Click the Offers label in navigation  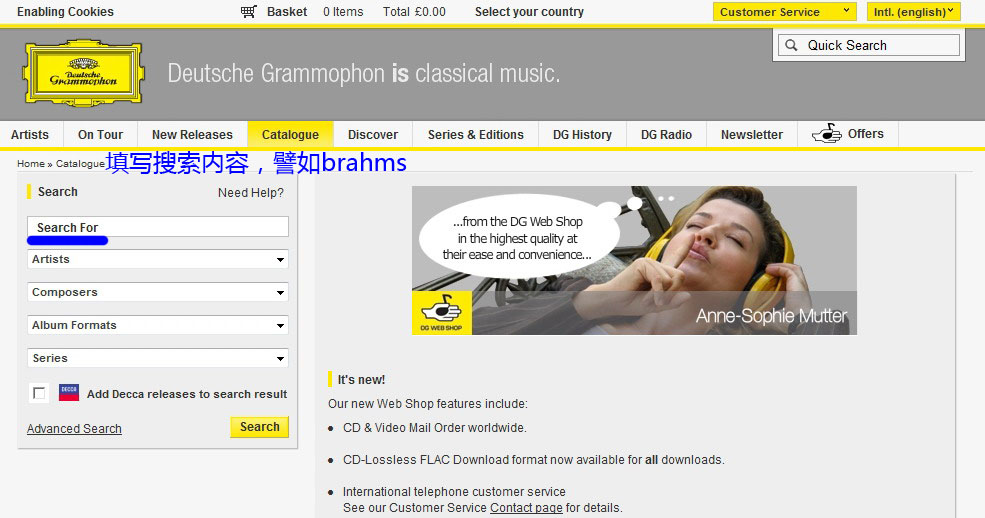866,134
